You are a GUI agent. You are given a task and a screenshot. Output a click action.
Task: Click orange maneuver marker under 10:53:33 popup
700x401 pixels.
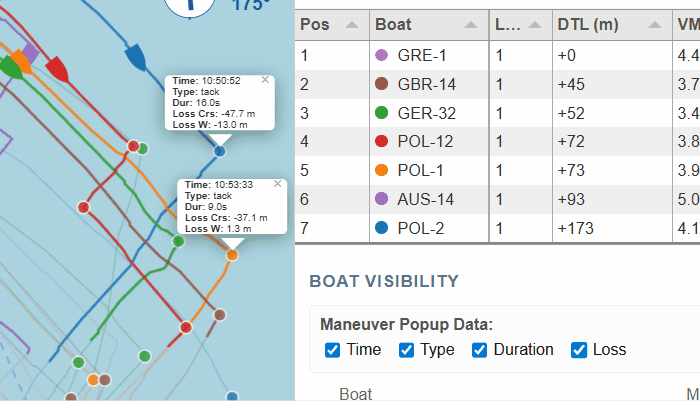coord(232,255)
